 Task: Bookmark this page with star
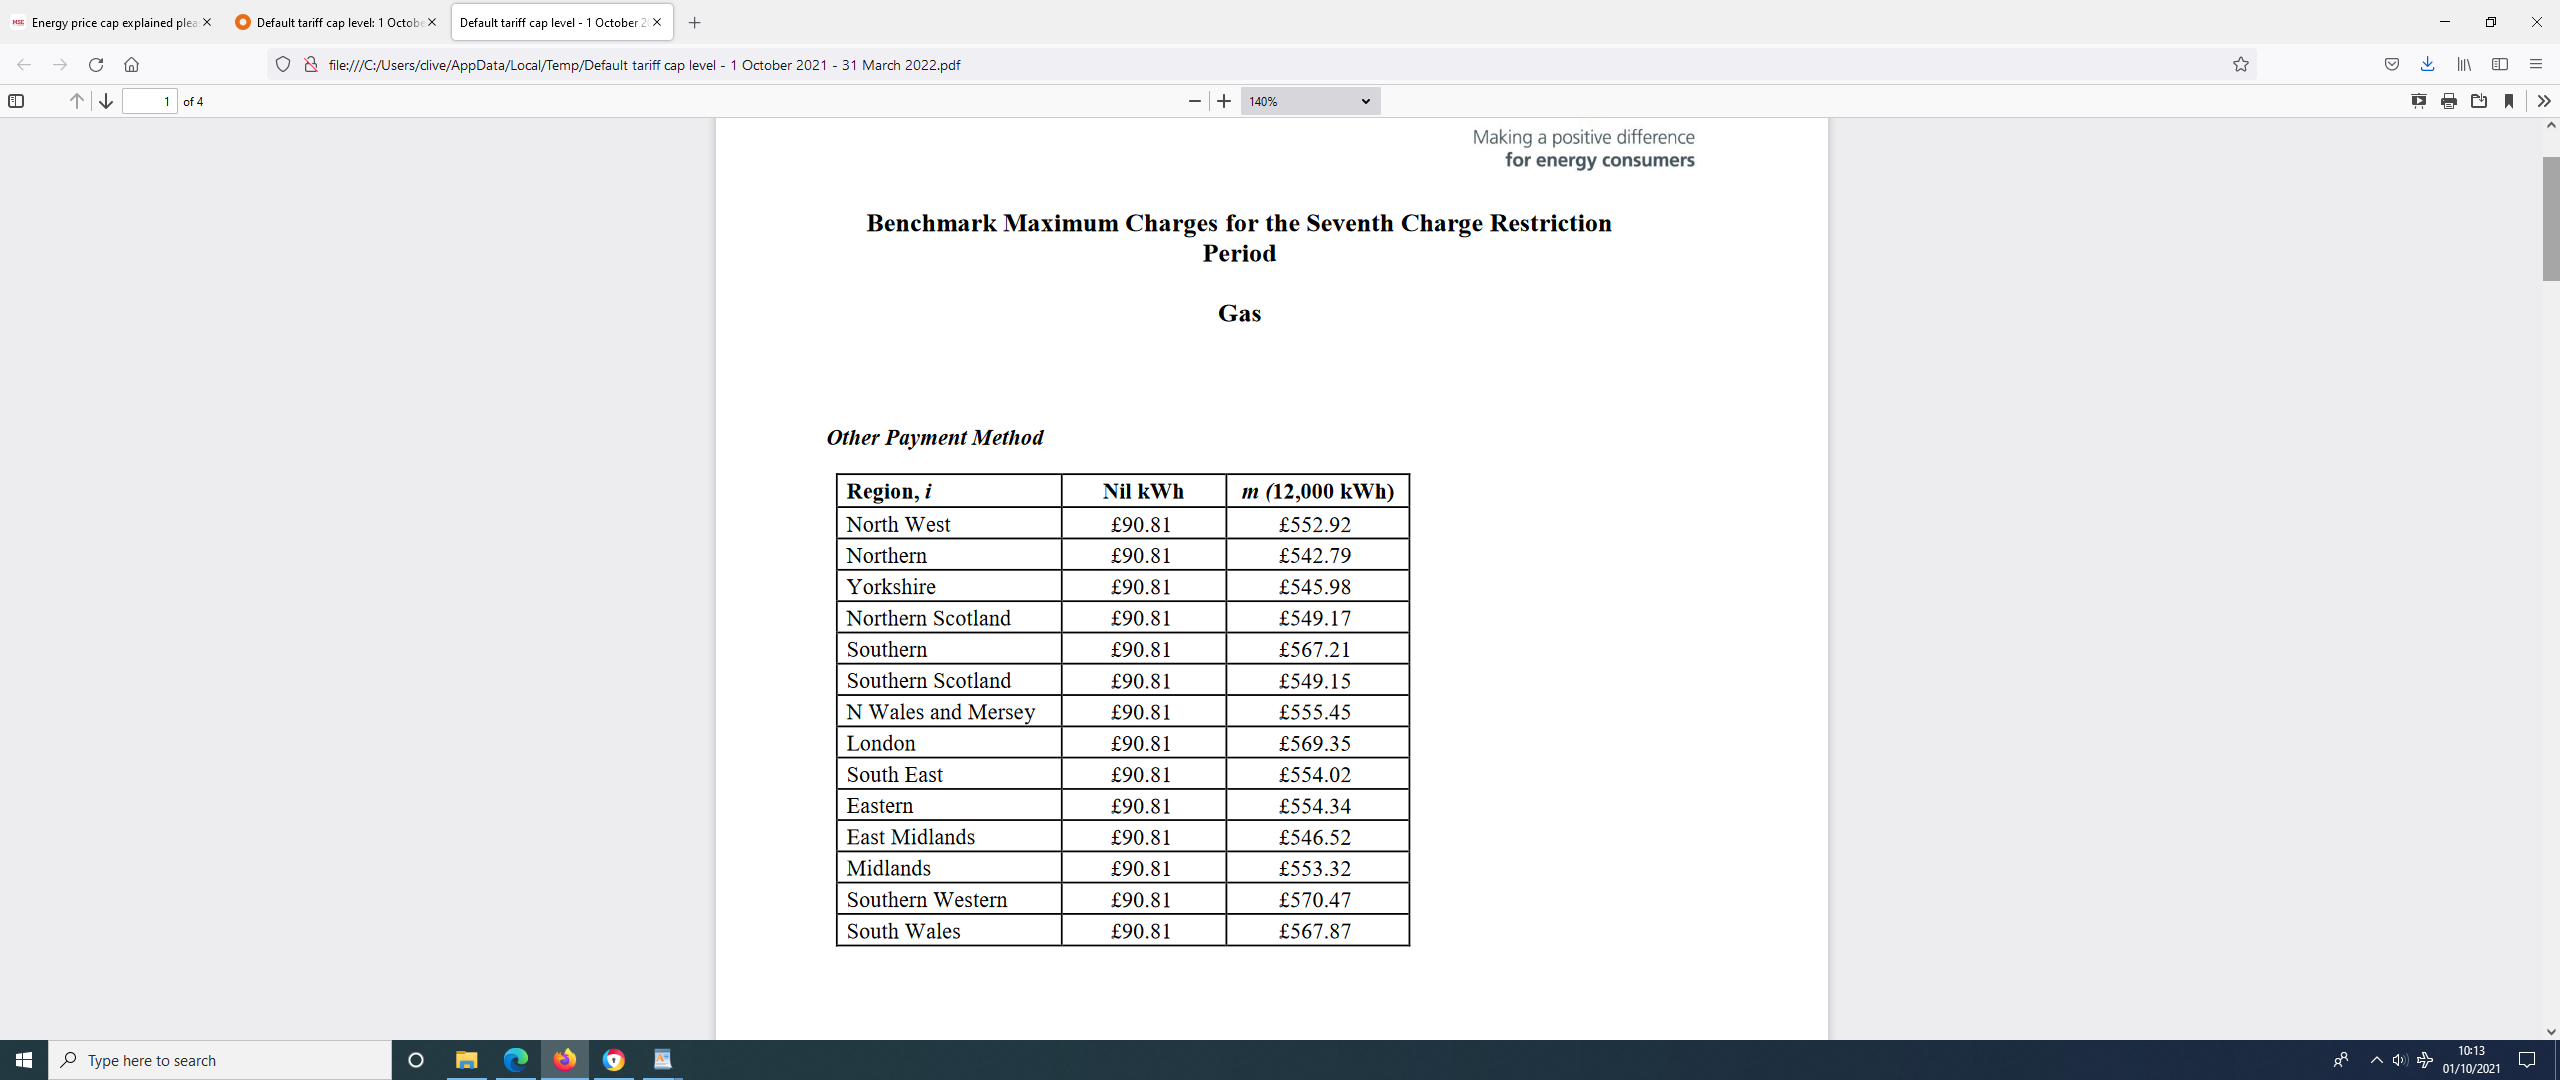[2241, 65]
